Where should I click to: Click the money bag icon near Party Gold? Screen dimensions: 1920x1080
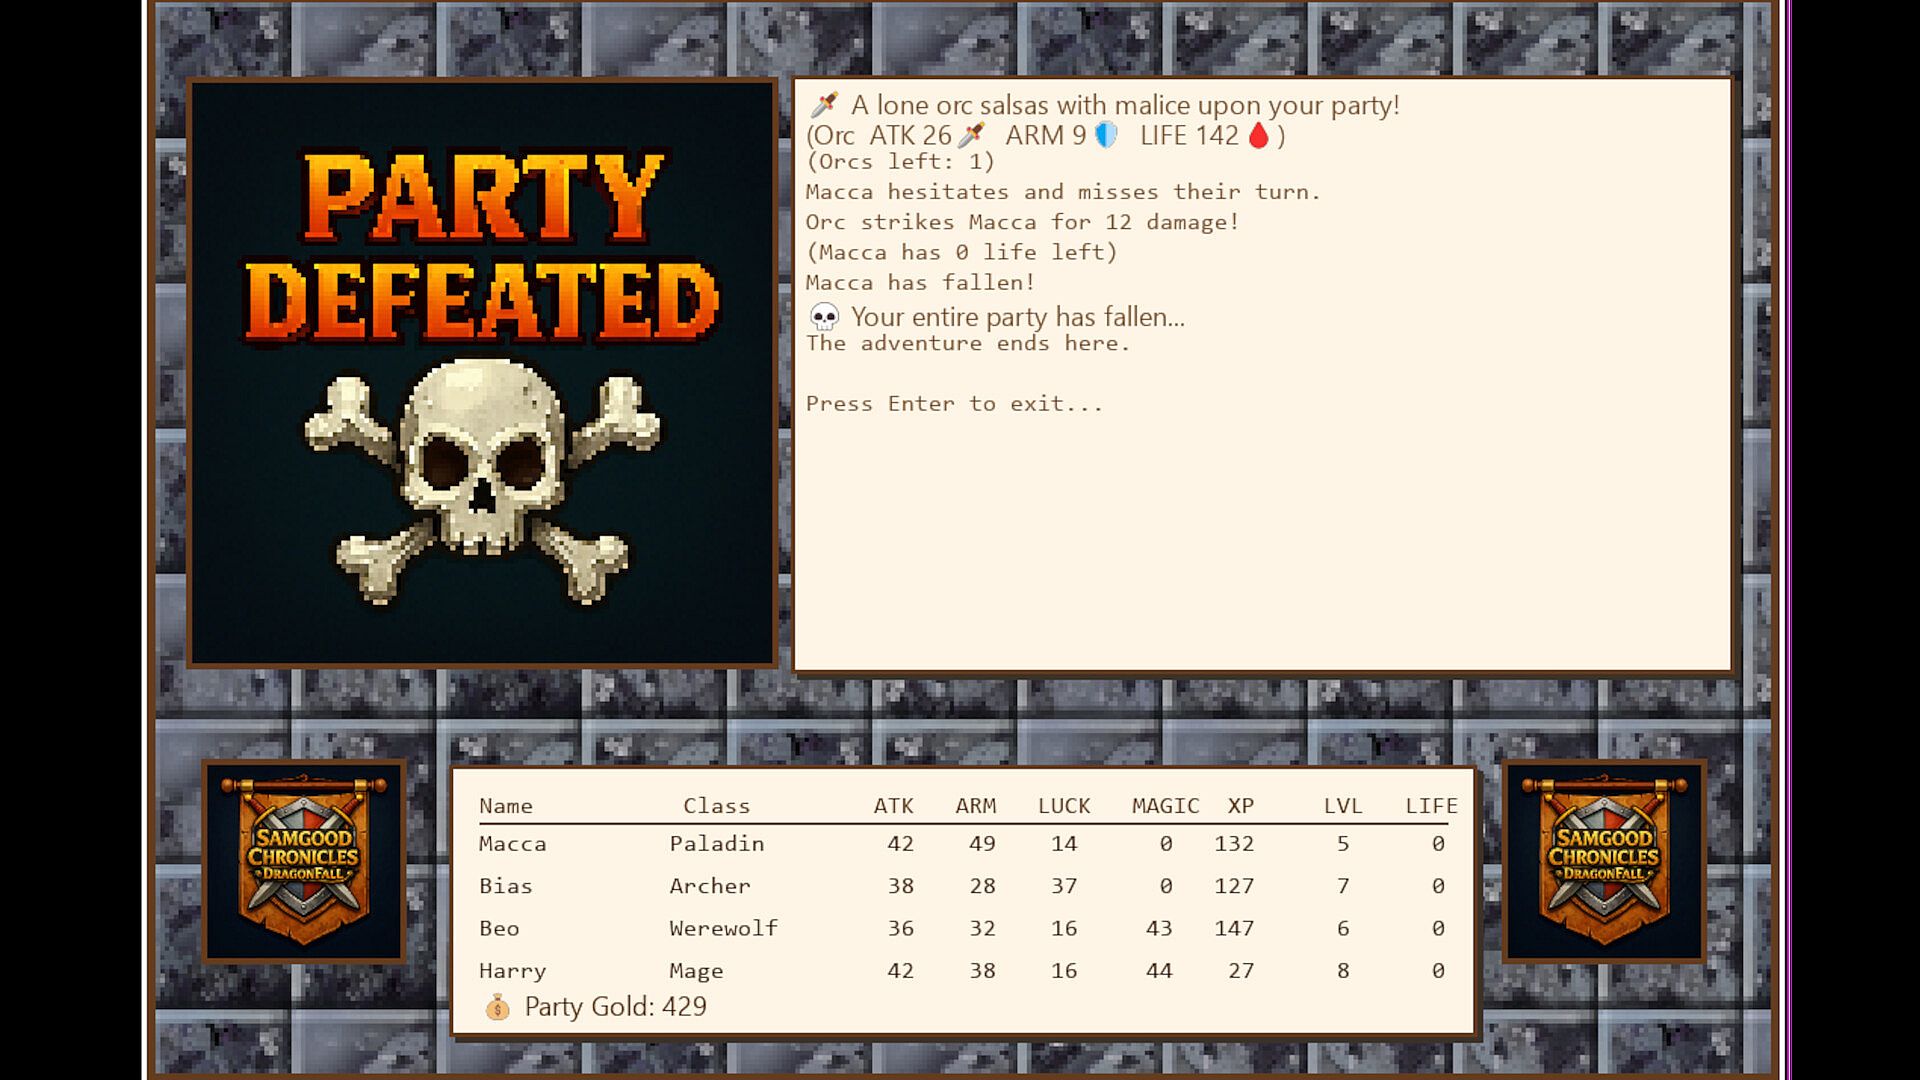497,1007
